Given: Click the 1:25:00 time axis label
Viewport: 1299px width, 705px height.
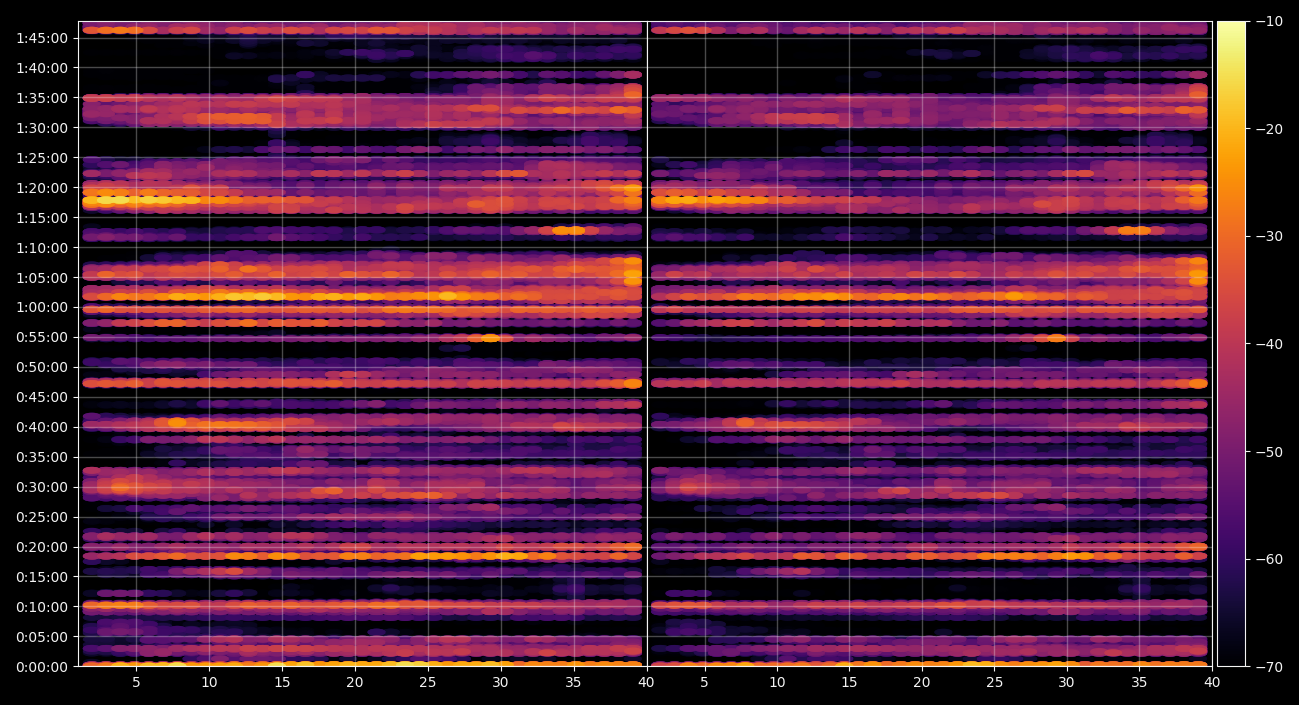Looking at the screenshot, I should (42, 157).
